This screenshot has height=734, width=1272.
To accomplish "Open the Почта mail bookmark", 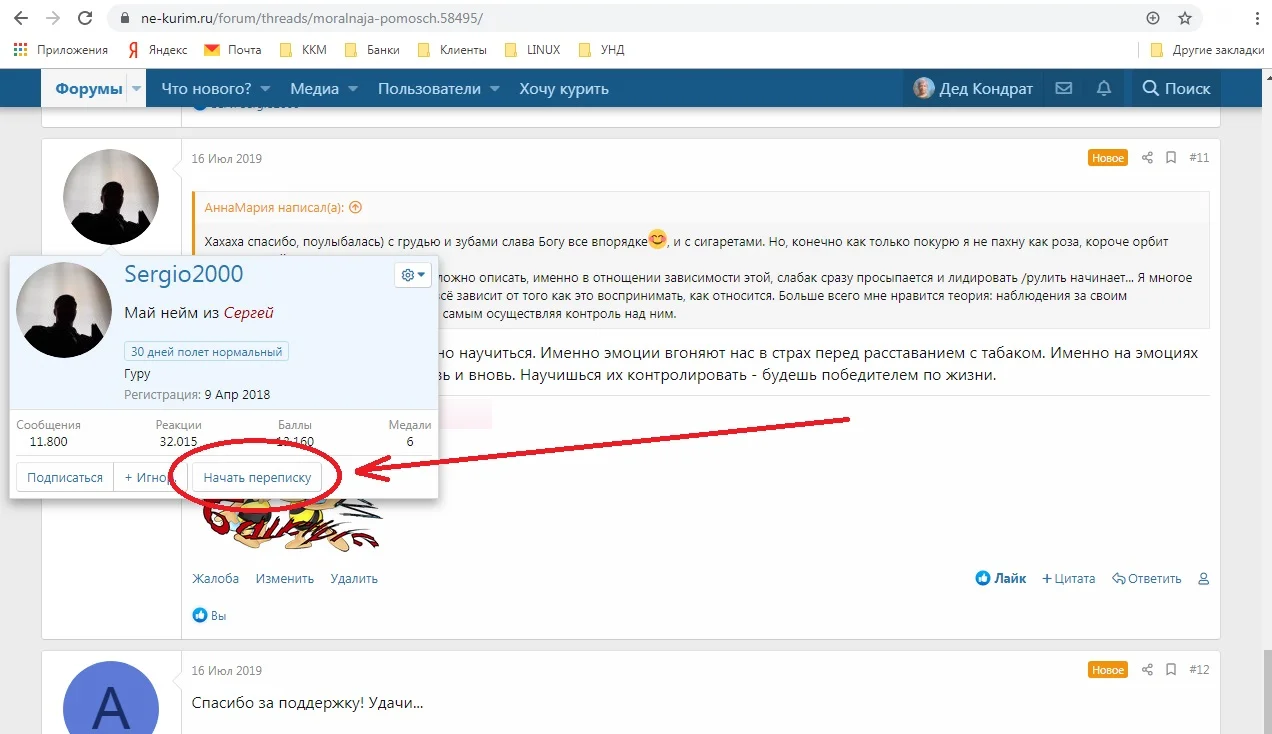I will (x=233, y=50).
